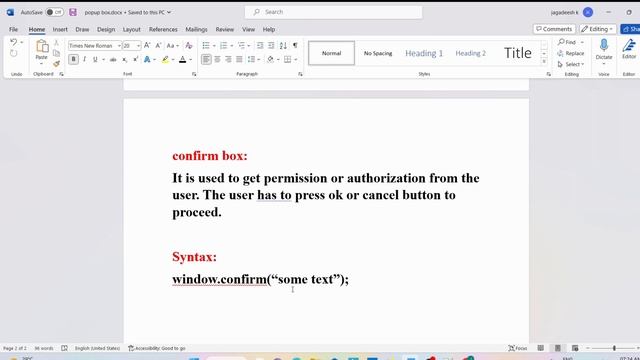Align paragraph text to the right
The width and height of the screenshot is (640, 360).
228,60
